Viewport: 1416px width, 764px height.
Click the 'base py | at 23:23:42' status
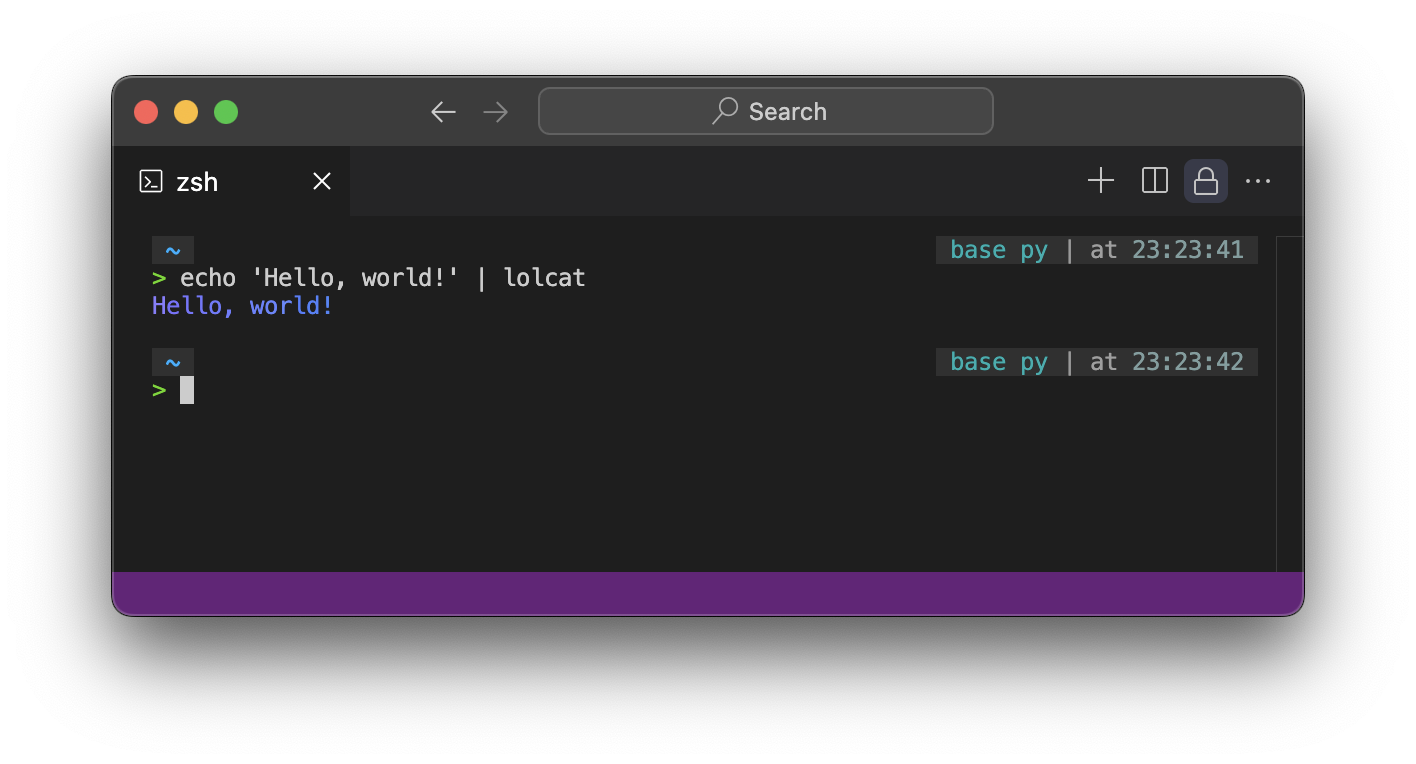pos(1097,362)
